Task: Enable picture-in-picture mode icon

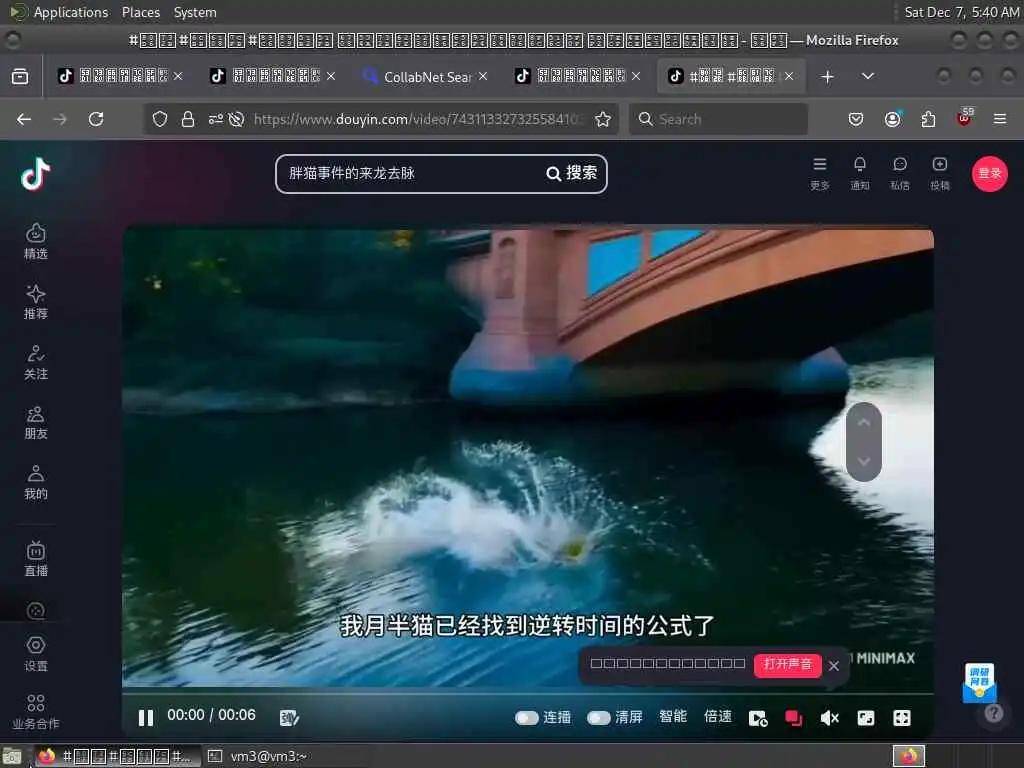Action: click(865, 718)
